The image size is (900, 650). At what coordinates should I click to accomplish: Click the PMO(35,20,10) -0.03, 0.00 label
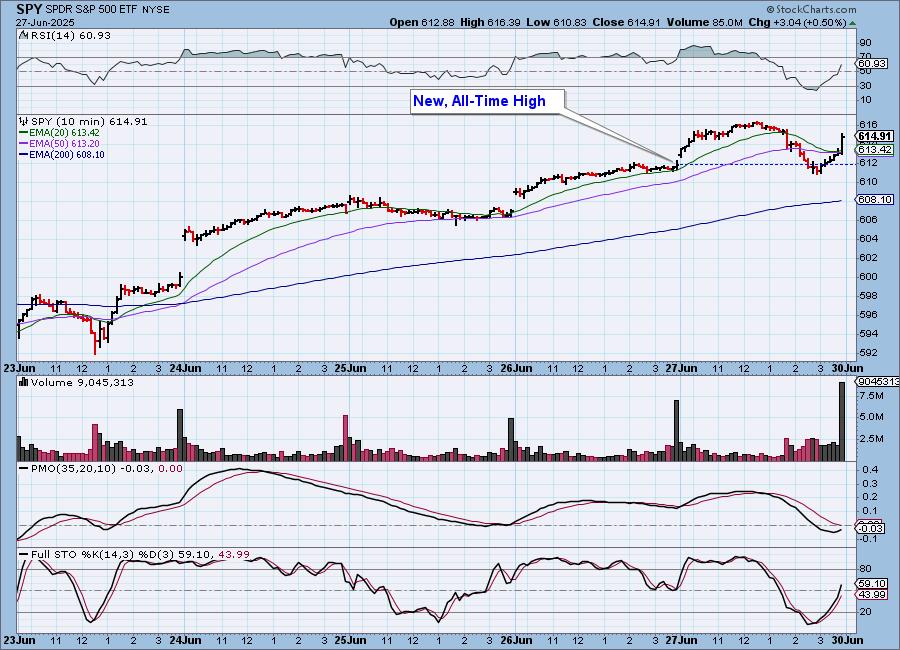click(107, 469)
